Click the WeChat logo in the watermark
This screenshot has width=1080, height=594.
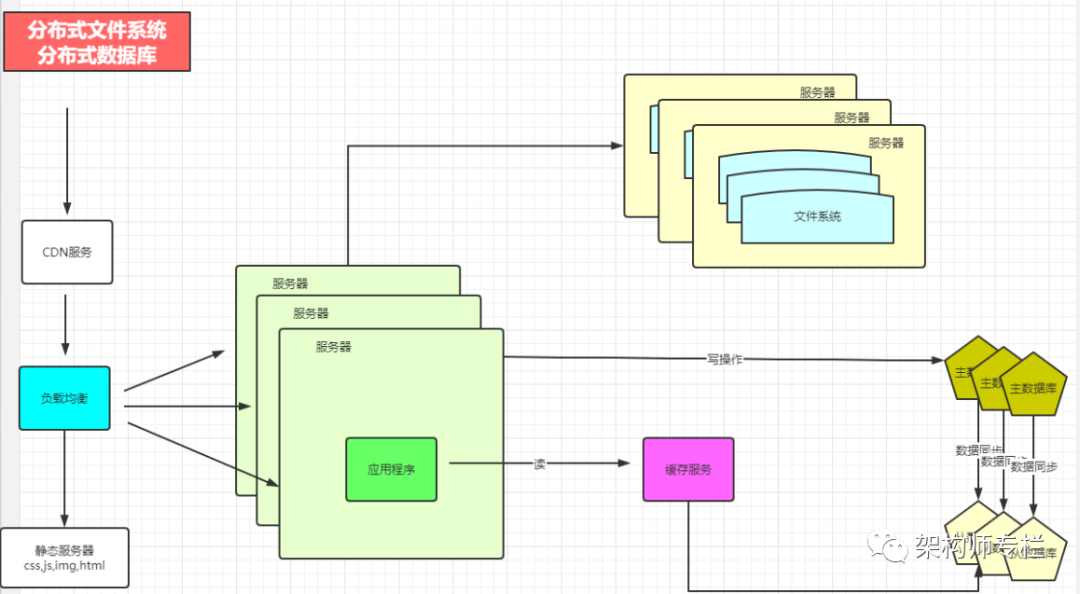pos(888,546)
